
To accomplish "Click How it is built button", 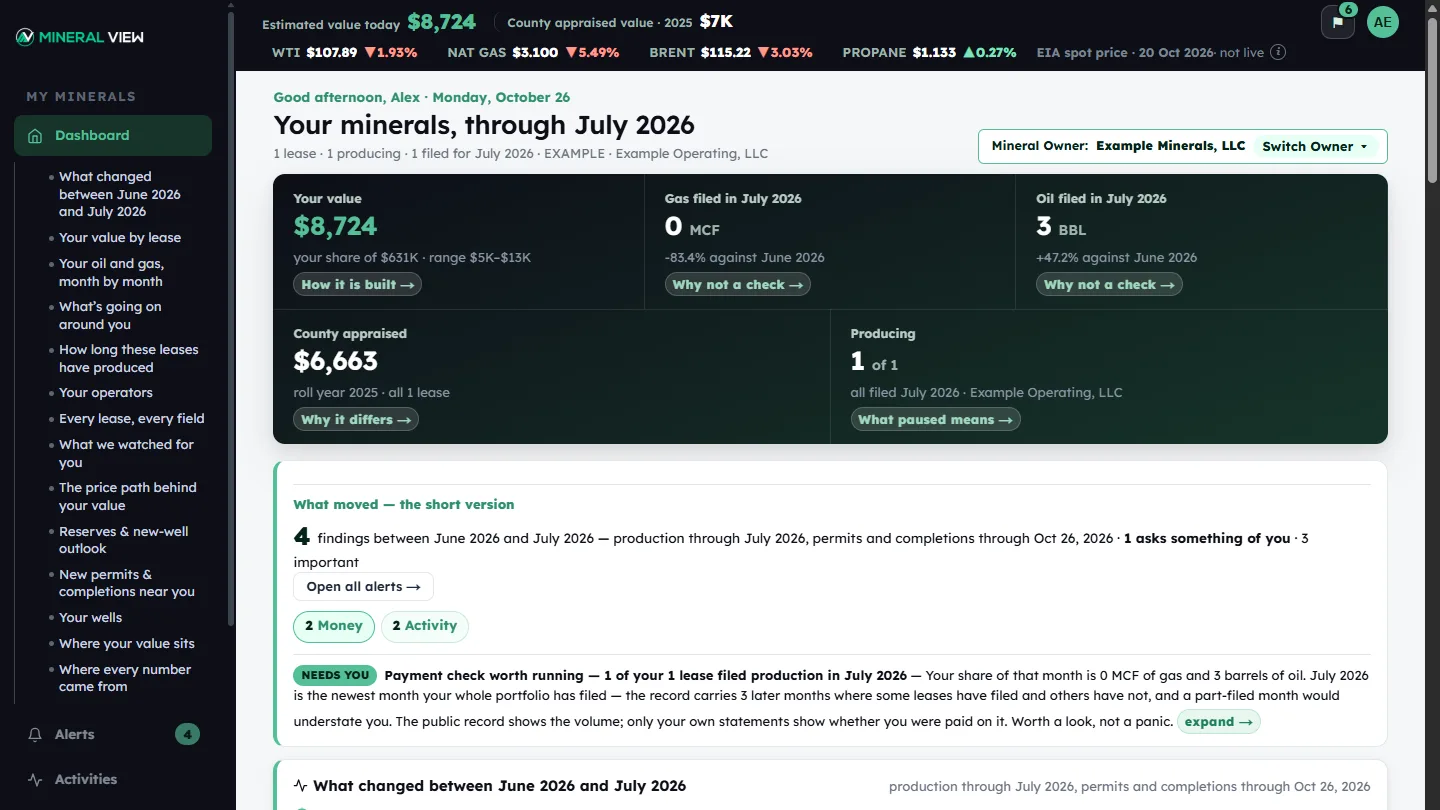I will 357,285.
